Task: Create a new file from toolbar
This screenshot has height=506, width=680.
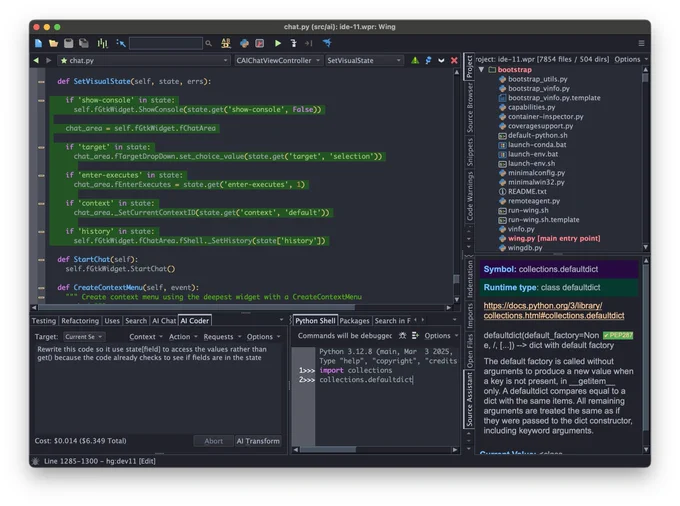Action: [39, 43]
